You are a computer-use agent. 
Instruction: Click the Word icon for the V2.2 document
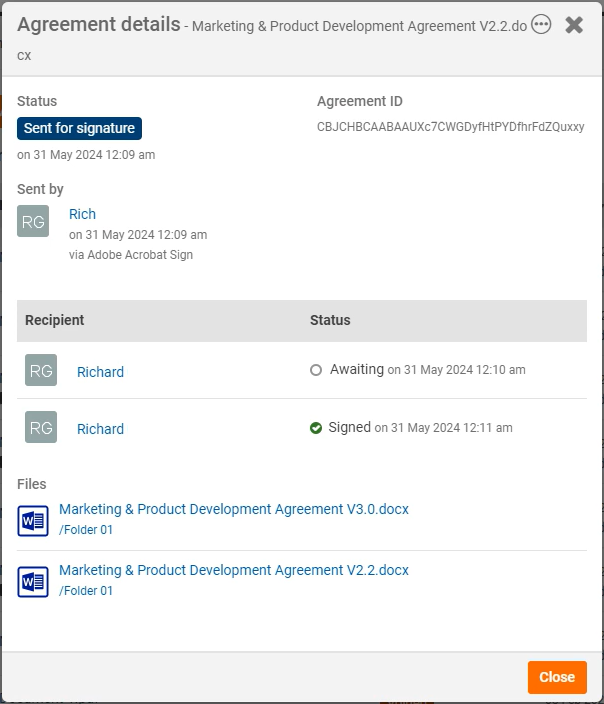pos(33,582)
